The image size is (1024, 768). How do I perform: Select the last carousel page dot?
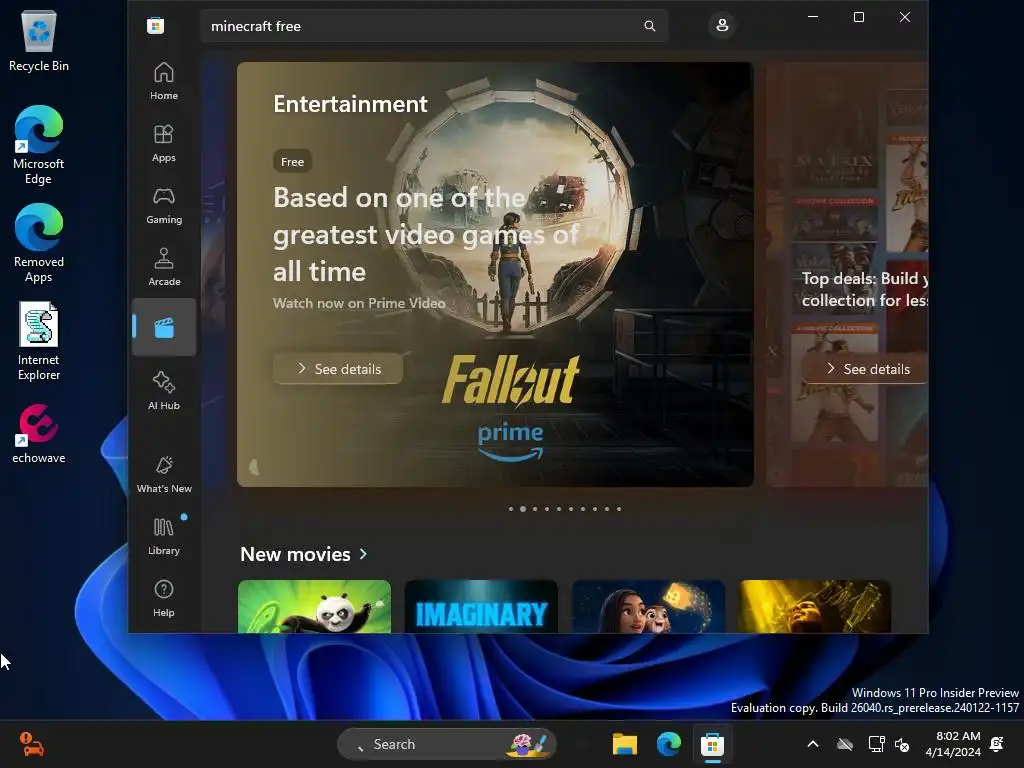click(x=619, y=509)
